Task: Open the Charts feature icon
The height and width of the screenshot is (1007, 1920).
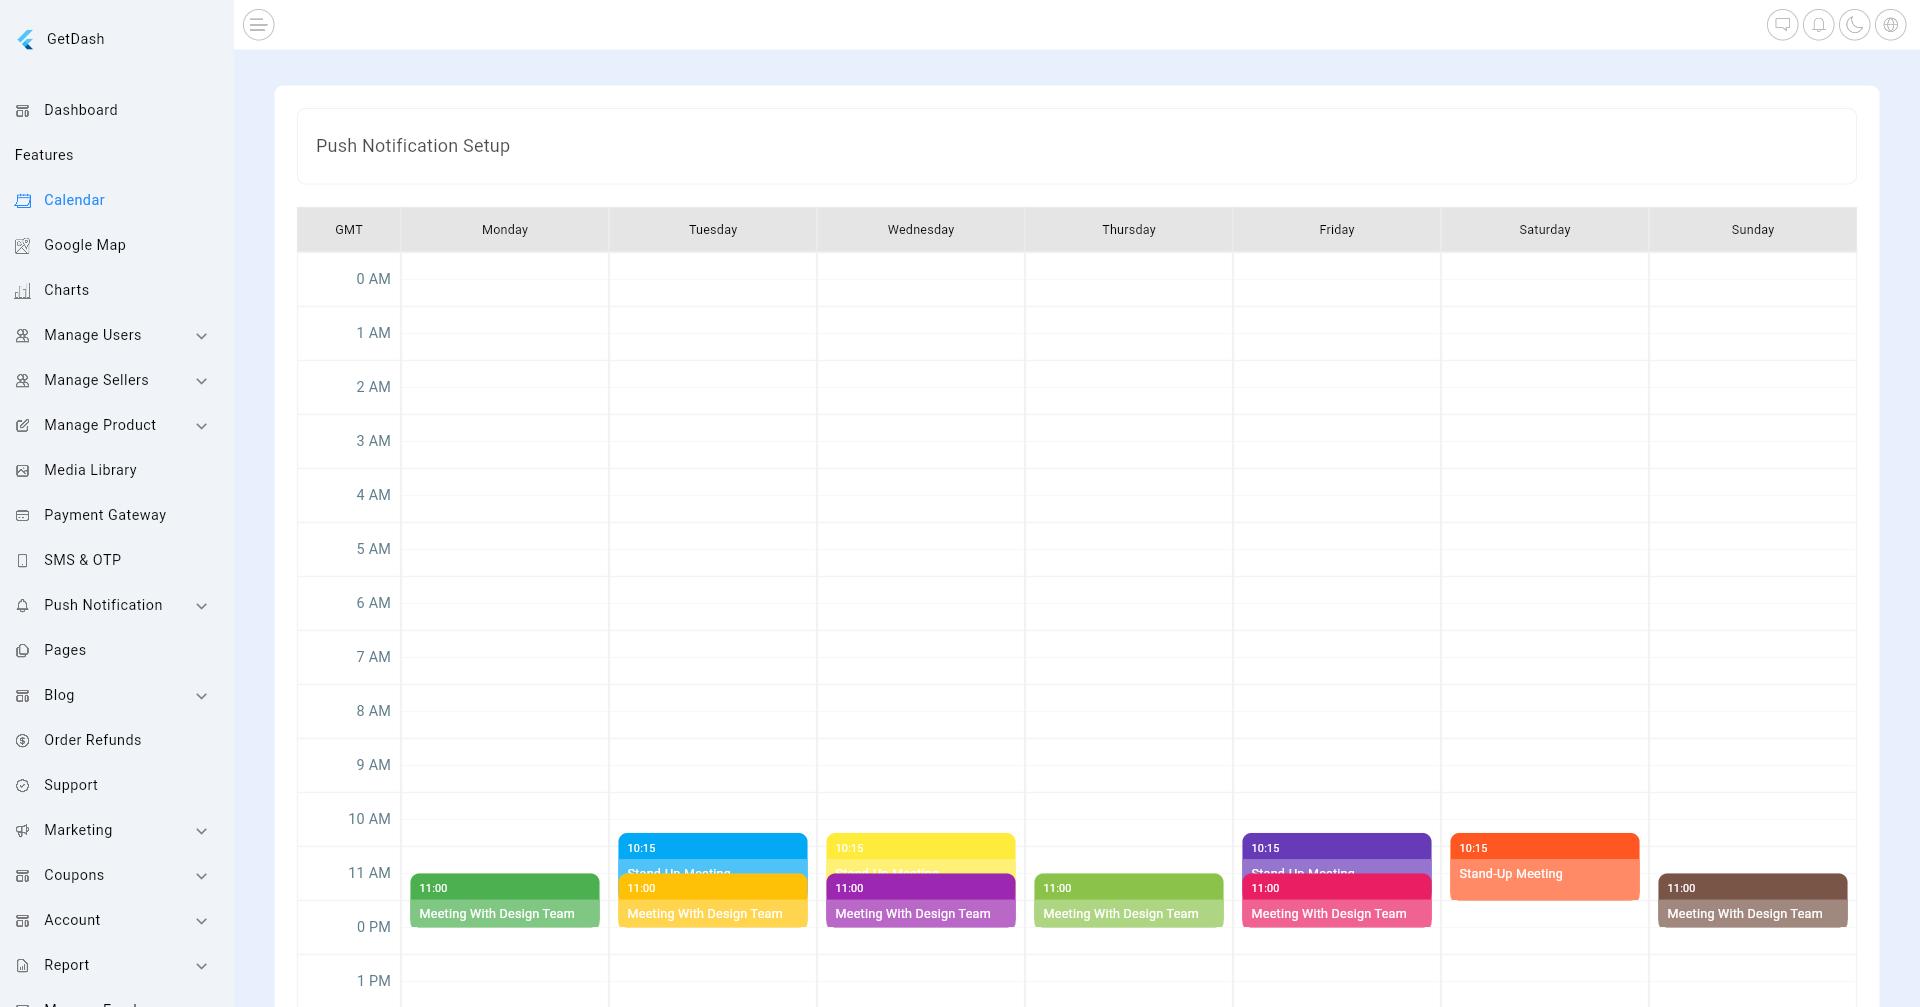Action: [23, 290]
